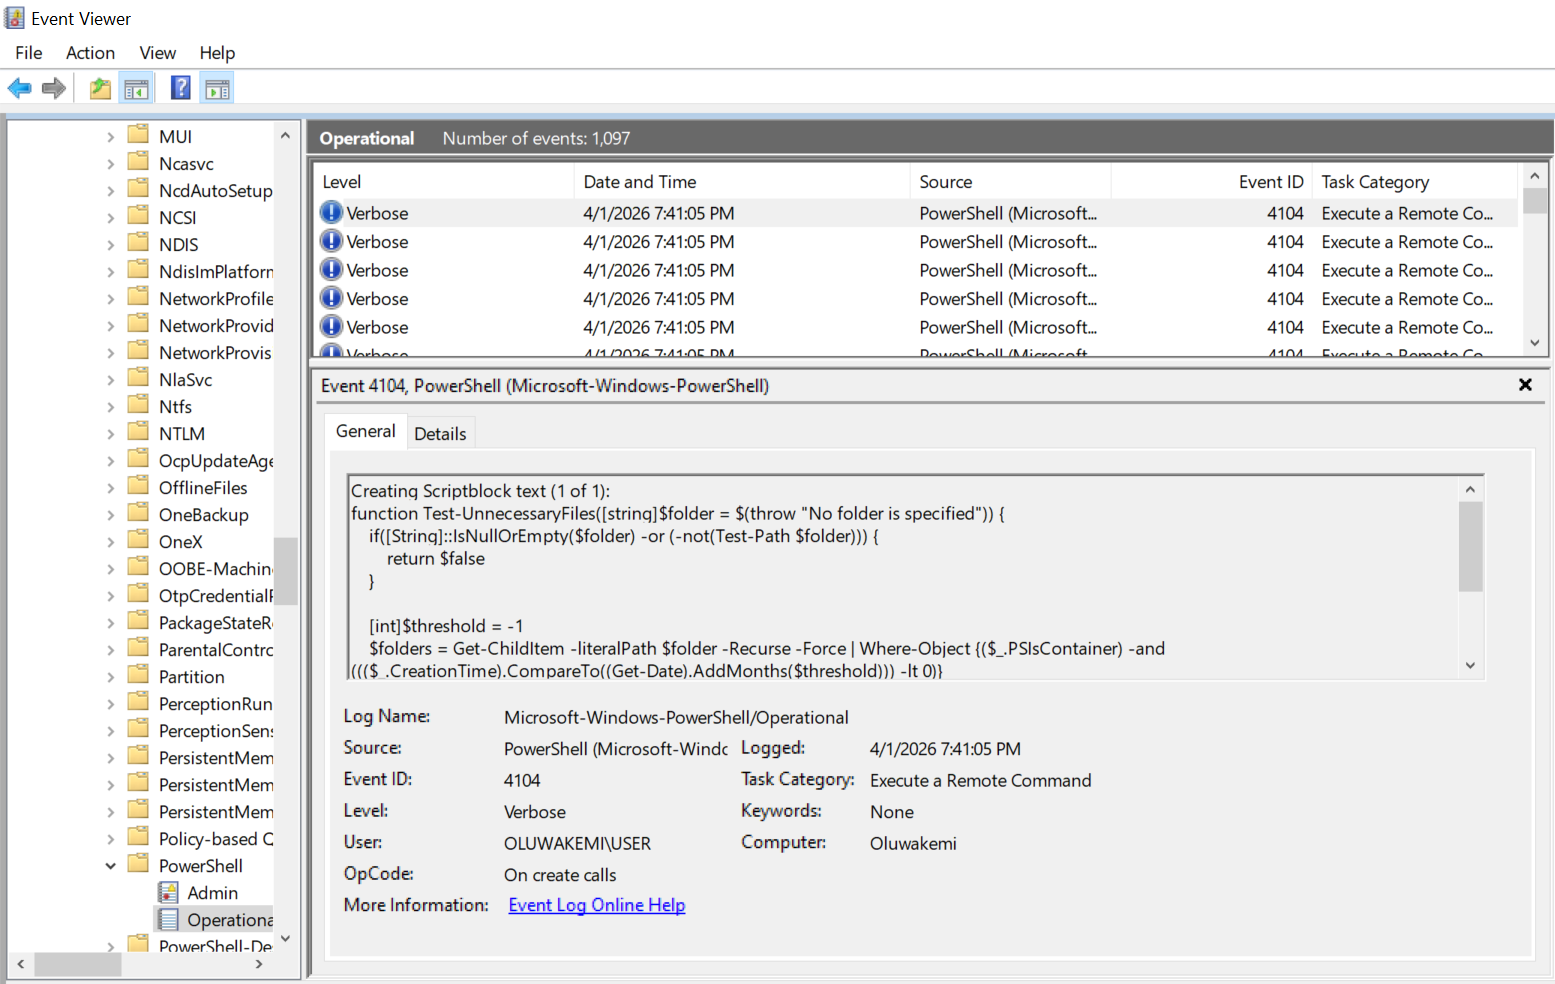Click the Back navigation arrow
Screen dimensions: 1555x984
(20, 88)
